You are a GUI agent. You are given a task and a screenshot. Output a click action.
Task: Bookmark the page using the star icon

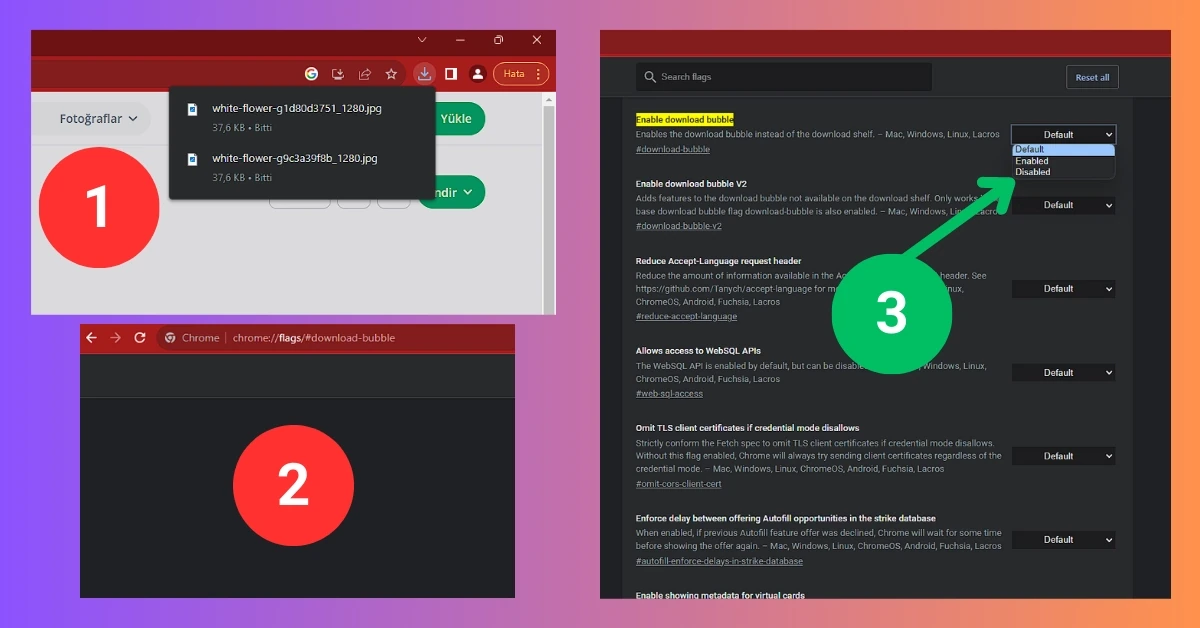pyautogui.click(x=391, y=73)
